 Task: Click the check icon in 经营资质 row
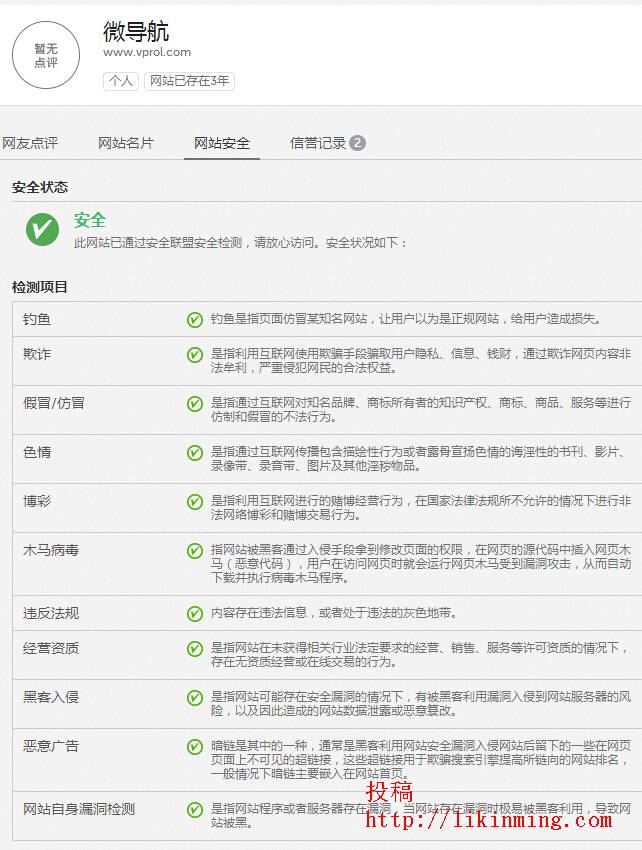point(195,648)
